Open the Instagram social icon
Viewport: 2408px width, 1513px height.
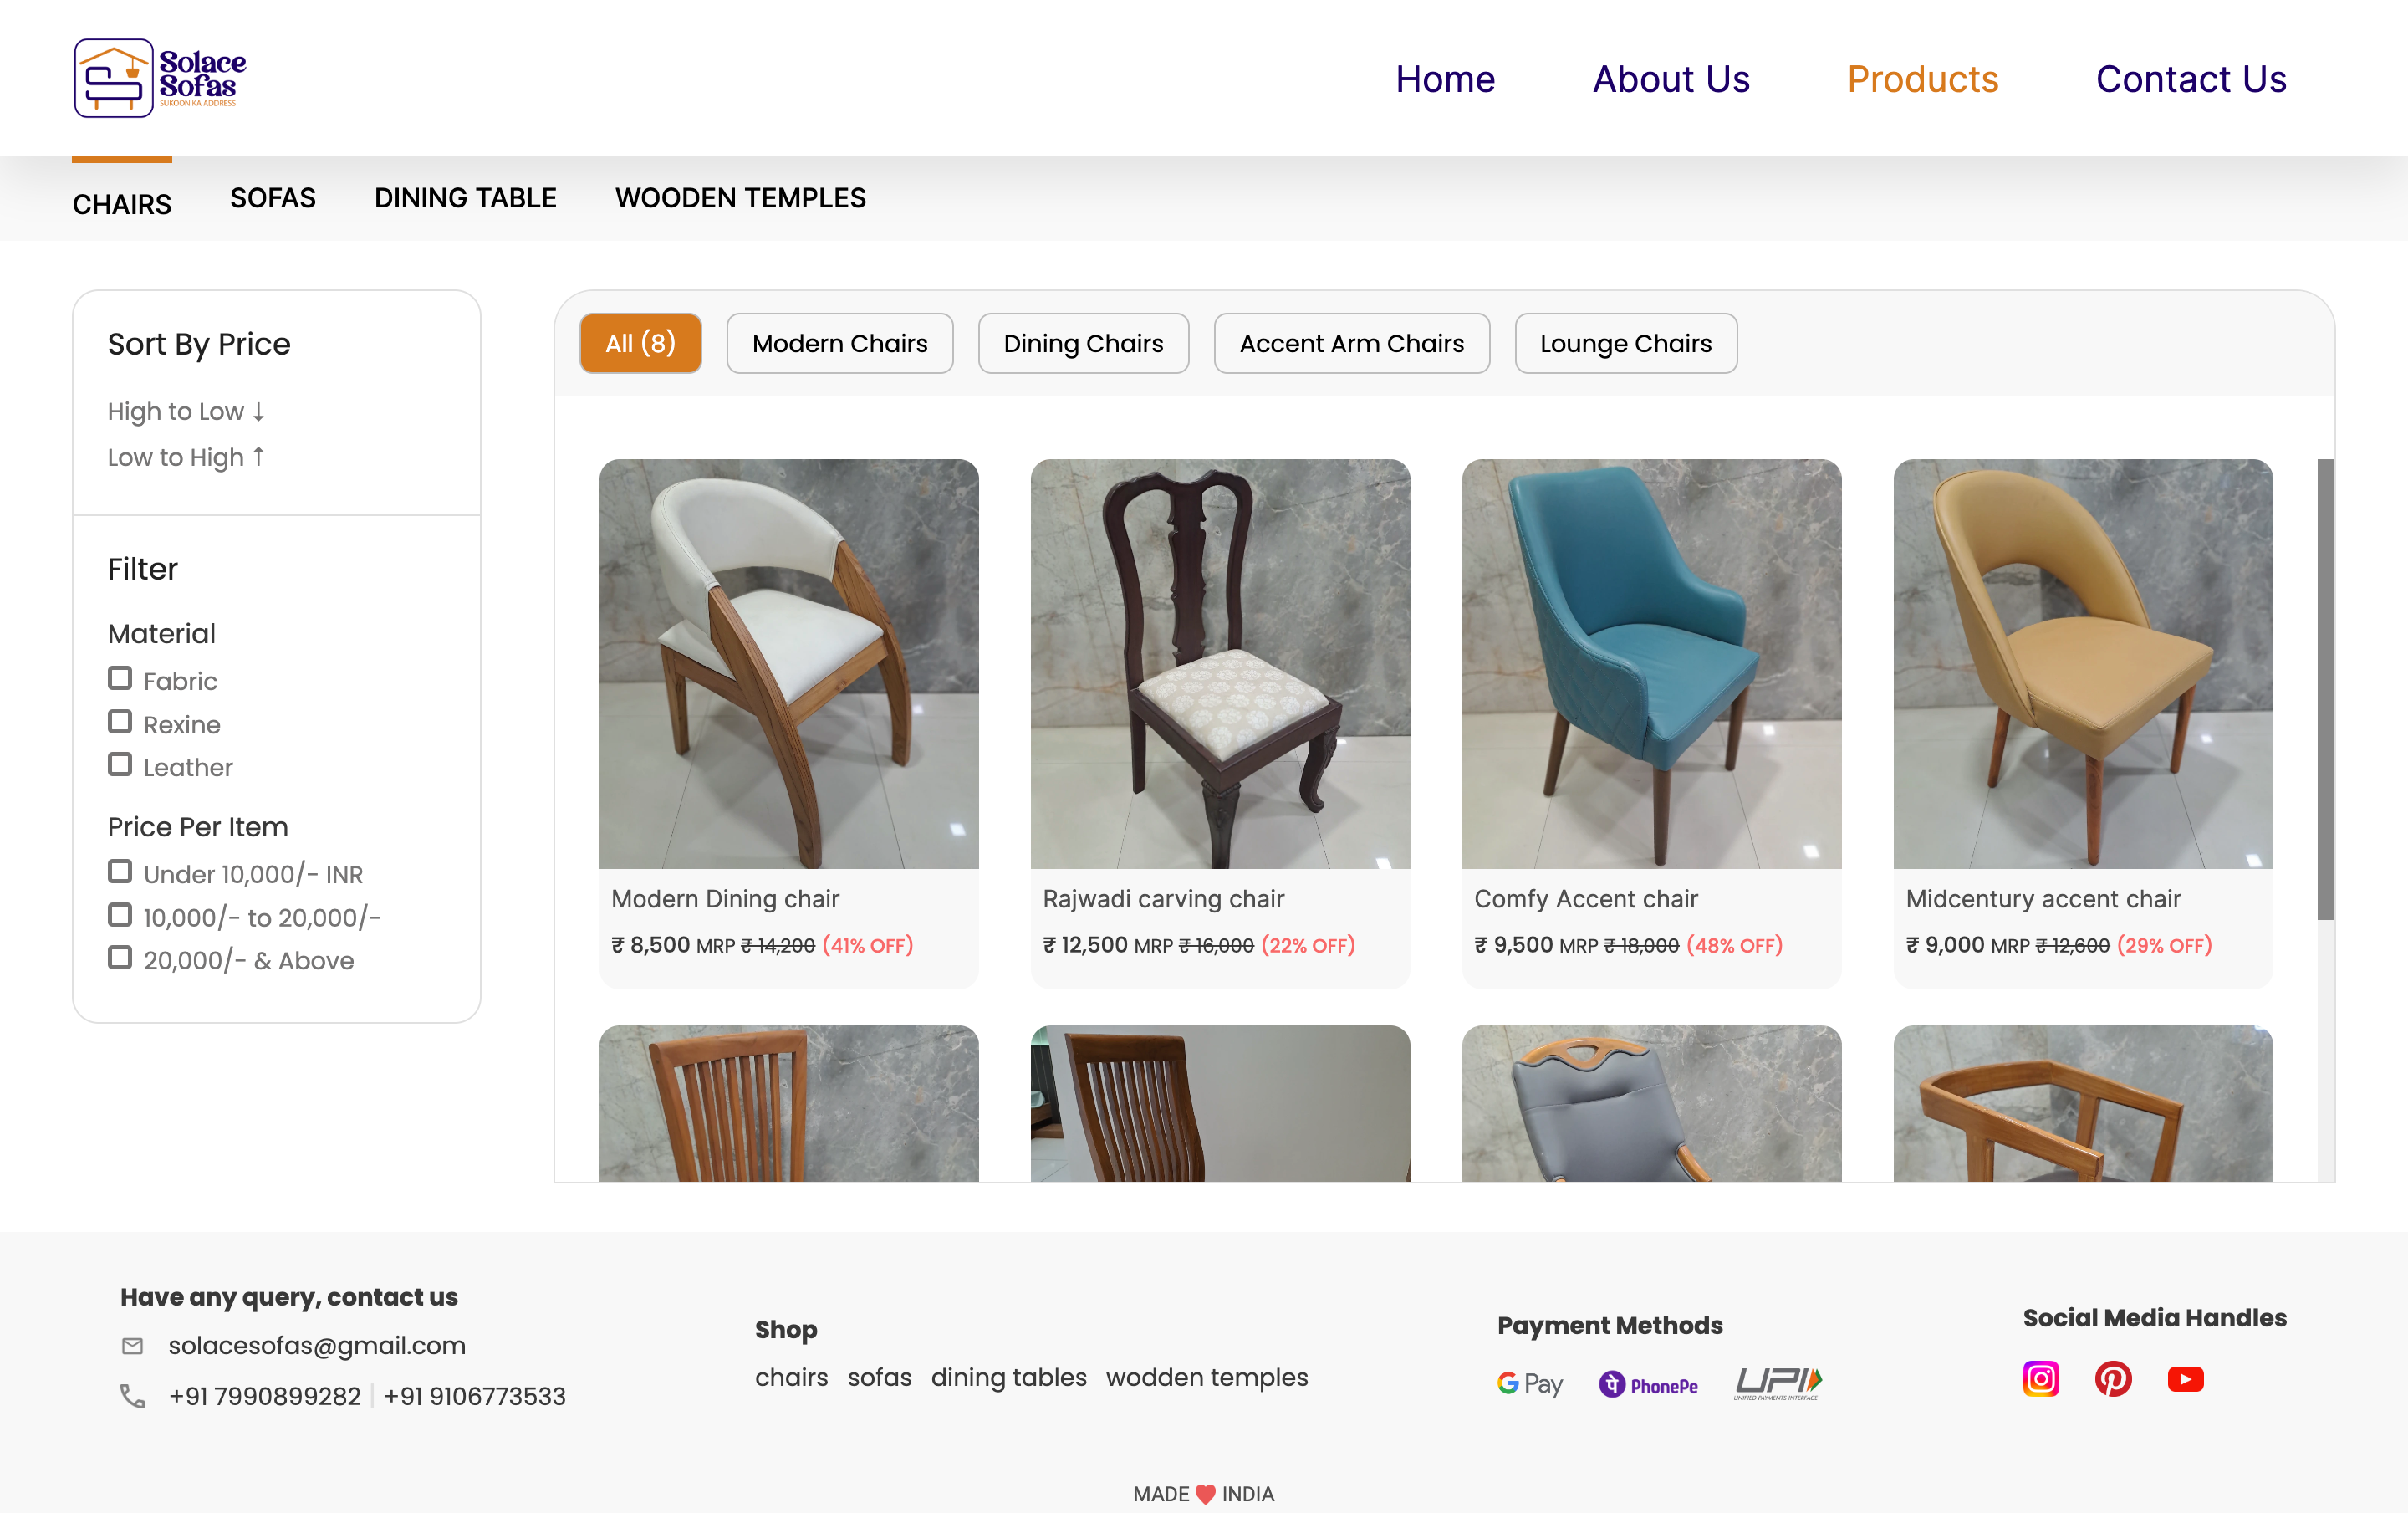coord(2040,1379)
